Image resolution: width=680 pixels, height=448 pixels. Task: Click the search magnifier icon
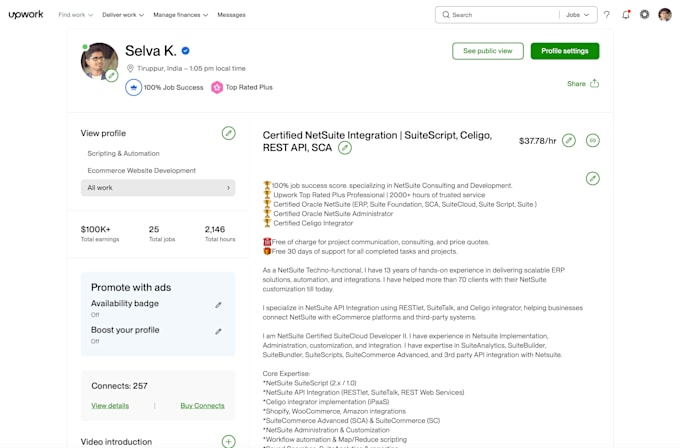pyautogui.click(x=446, y=15)
